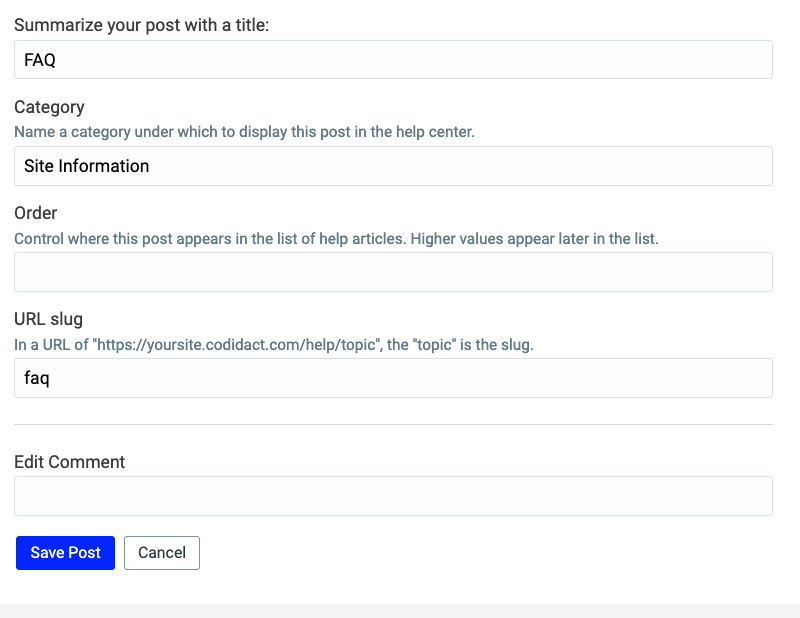Cancel editing the post
The image size is (800, 618).
click(x=162, y=553)
